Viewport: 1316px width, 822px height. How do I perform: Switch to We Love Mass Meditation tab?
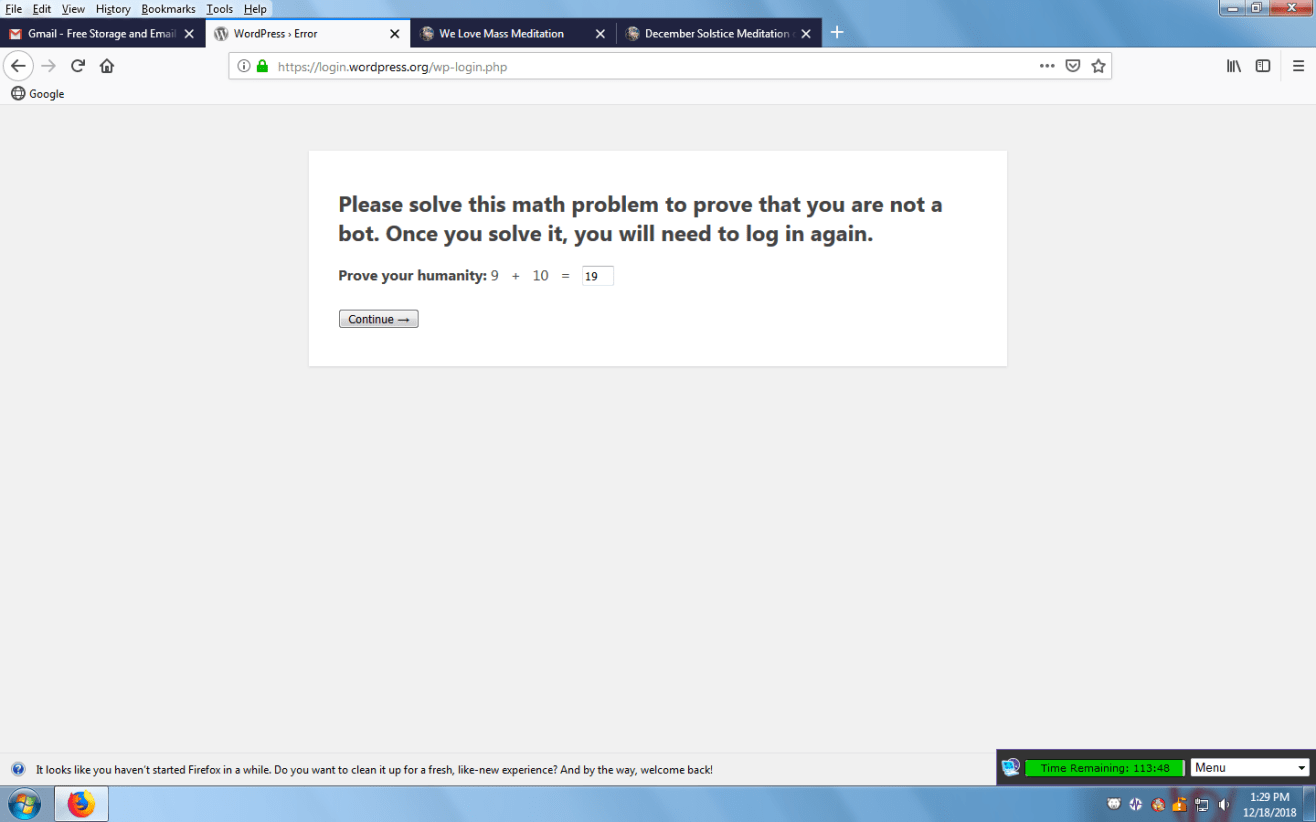(500, 34)
